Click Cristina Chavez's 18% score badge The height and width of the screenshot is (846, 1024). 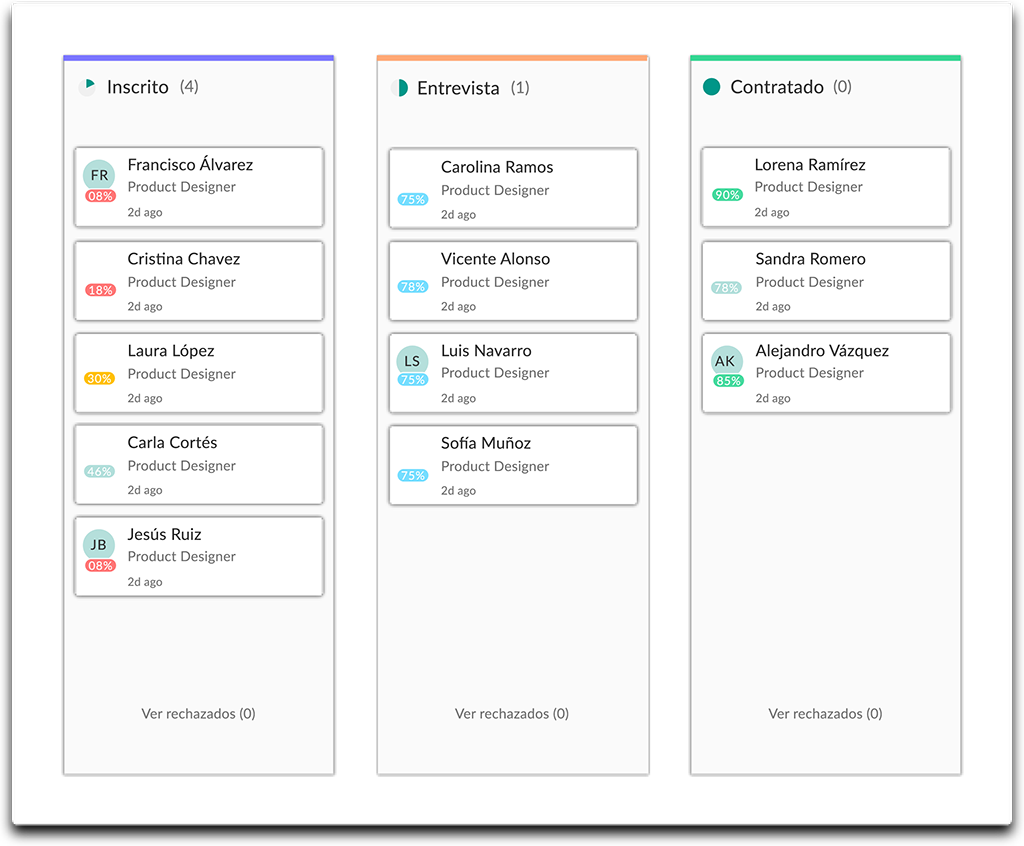[x=100, y=290]
